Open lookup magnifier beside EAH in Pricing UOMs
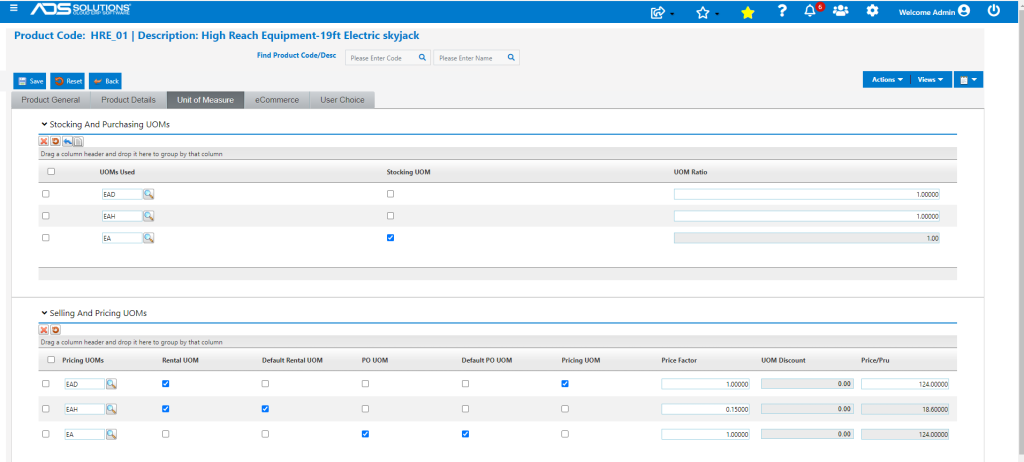Image resolution: width=1024 pixels, height=462 pixels. click(112, 409)
